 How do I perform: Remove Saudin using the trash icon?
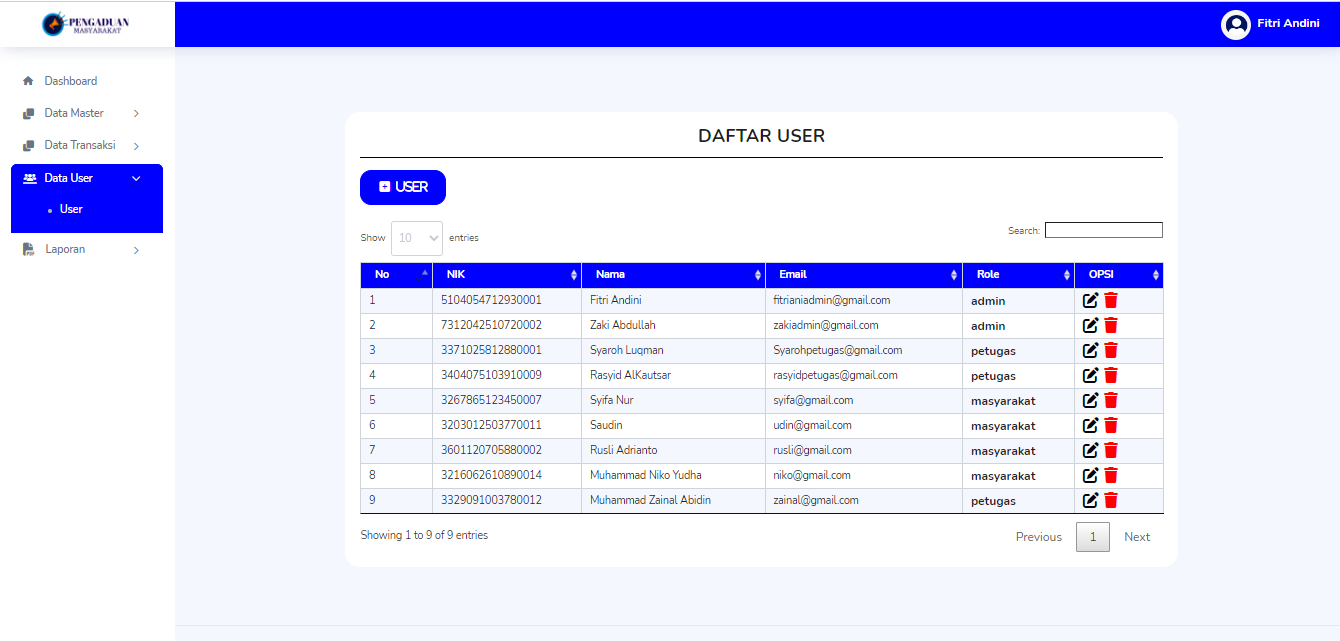pos(1111,425)
